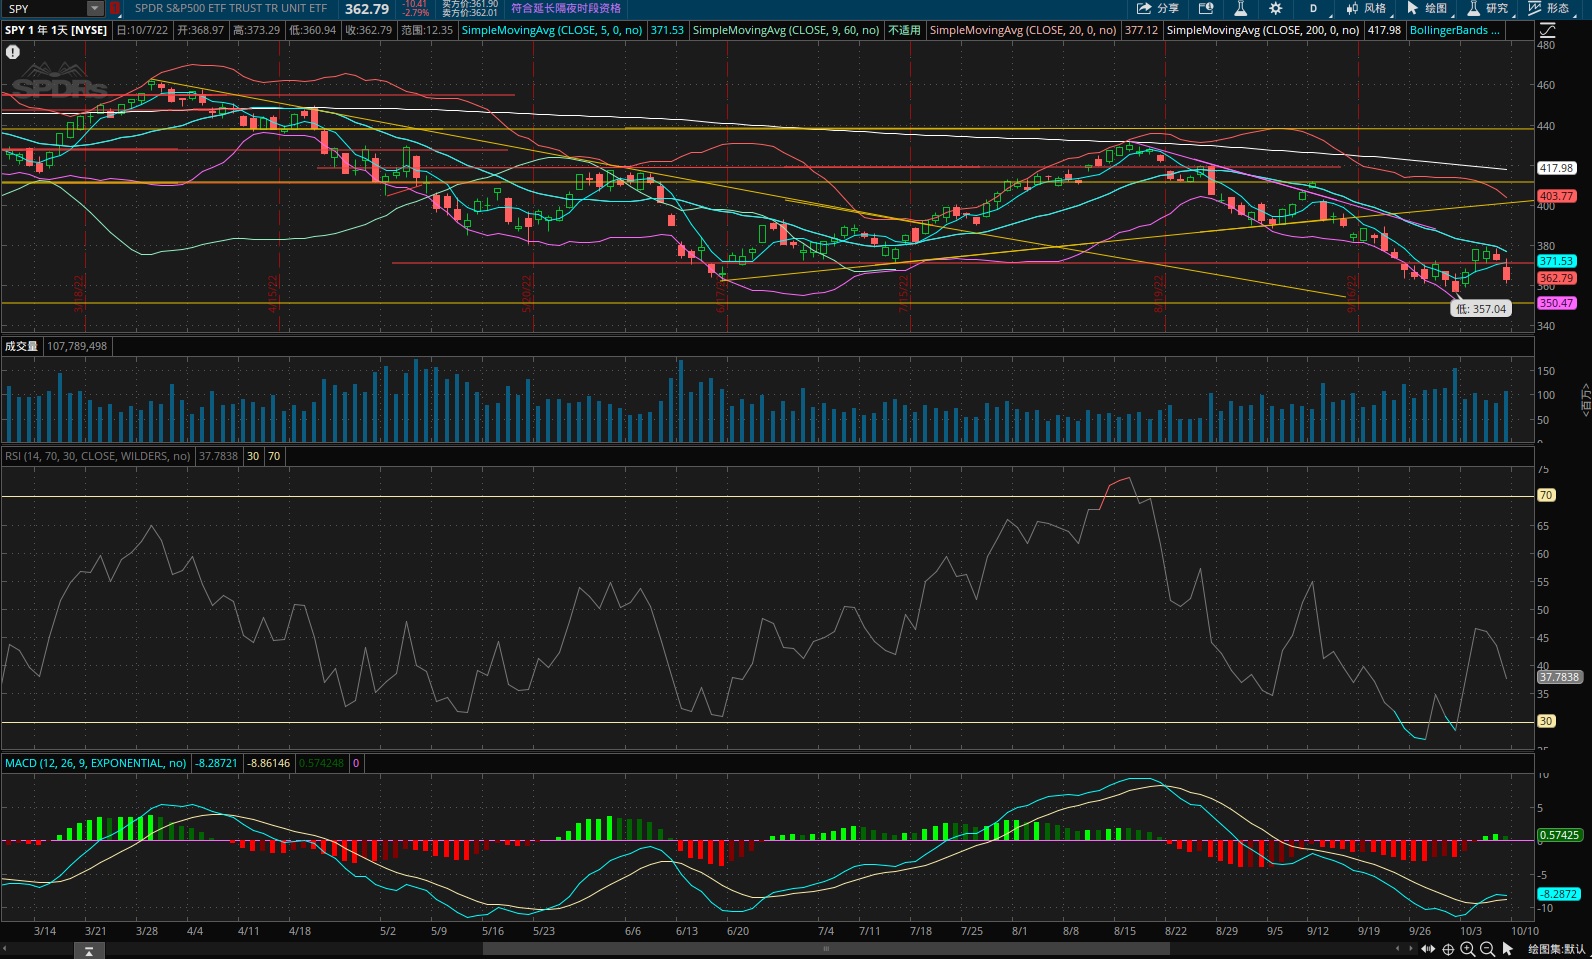Click the zoom out magnifier icon
Screen dimensions: 1592x959
pyautogui.click(x=1487, y=949)
